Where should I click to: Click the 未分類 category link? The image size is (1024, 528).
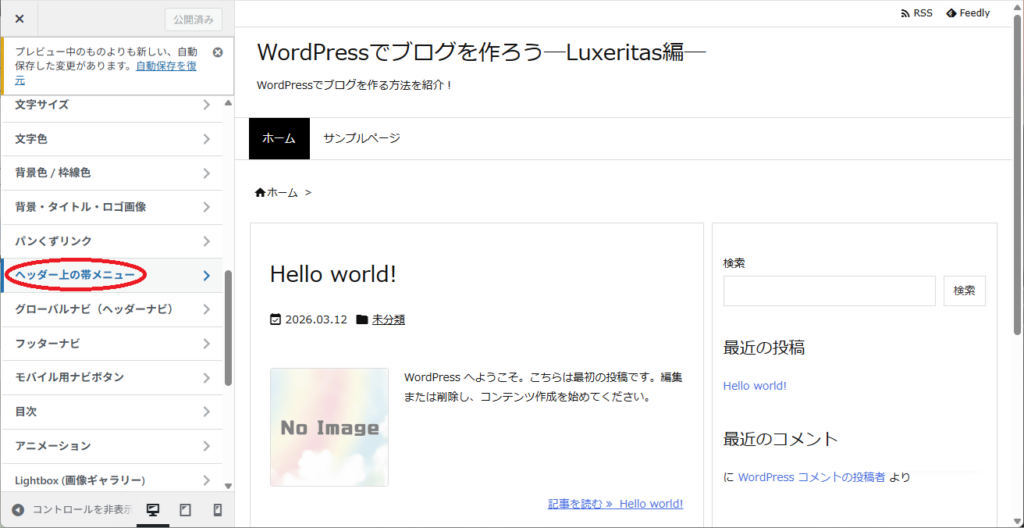pyautogui.click(x=389, y=320)
